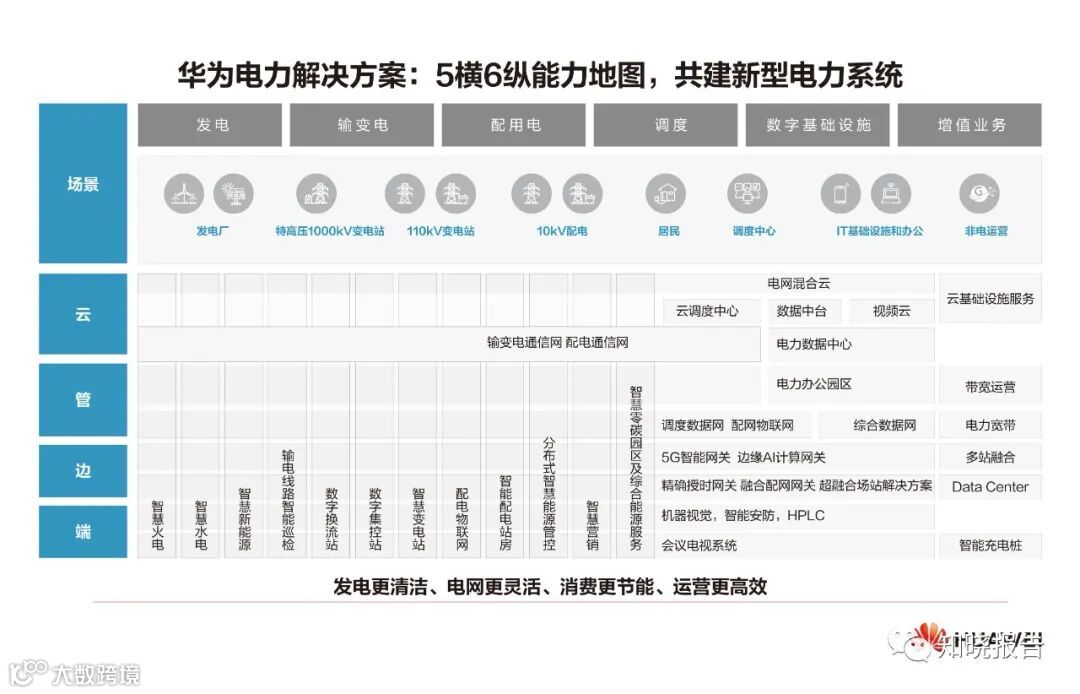
Task: Click the 特高压1000kV变电站 caption
Action: [x=330, y=231]
